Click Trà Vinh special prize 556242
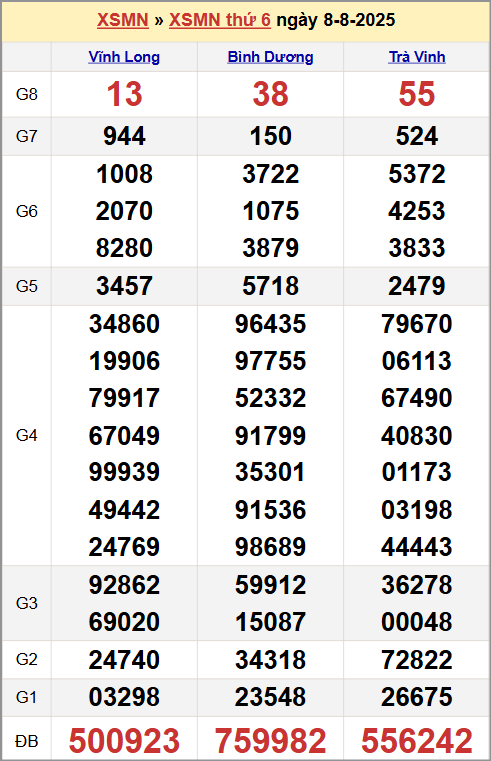The image size is (491, 761). [x=417, y=741]
